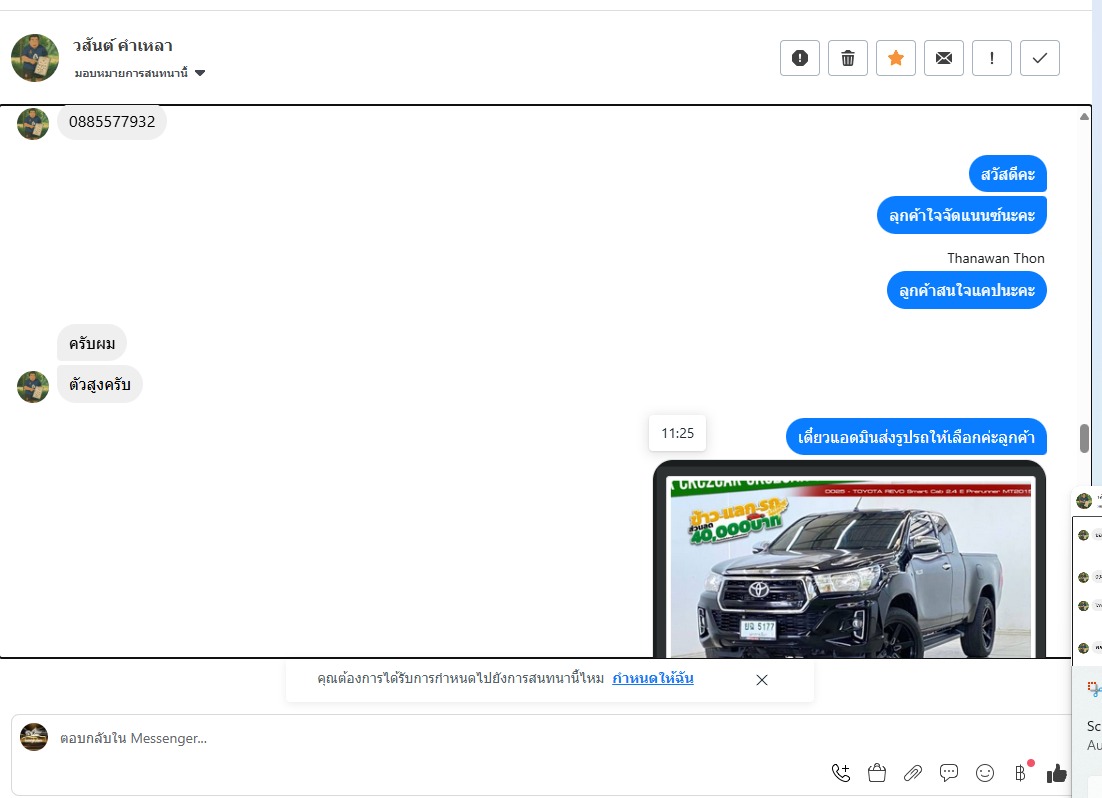Mark conversation unread with envelope icon
Image resolution: width=1102 pixels, height=798 pixels.
pyautogui.click(x=944, y=58)
